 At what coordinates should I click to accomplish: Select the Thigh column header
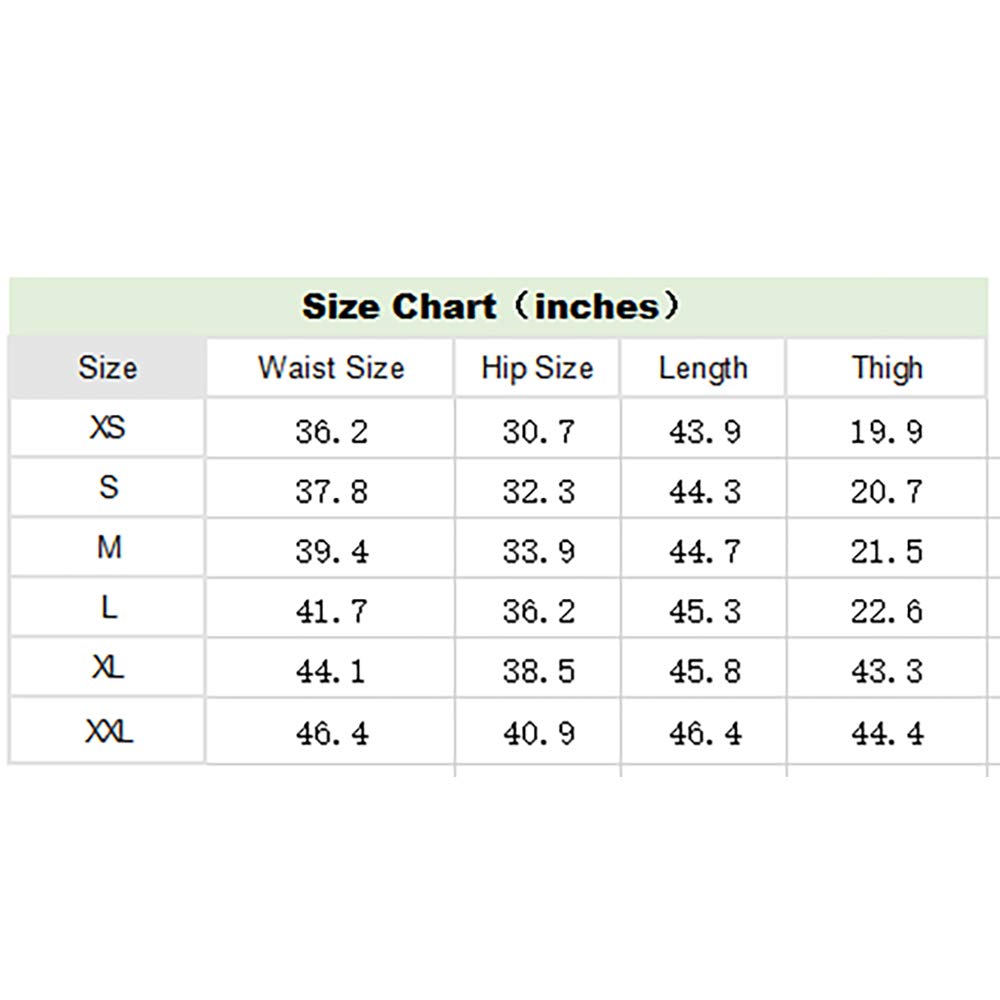tap(887, 368)
